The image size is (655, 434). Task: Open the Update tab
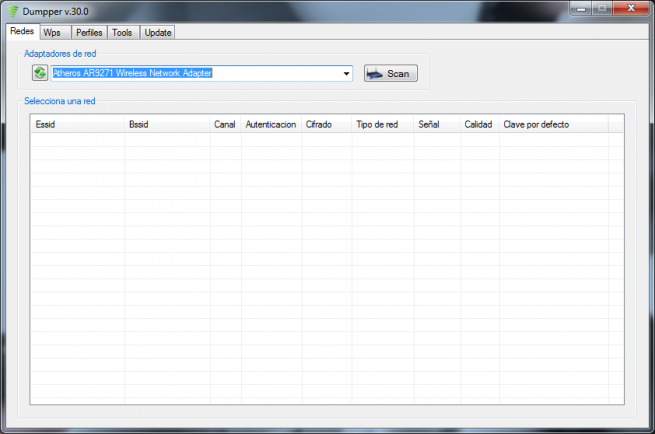(x=158, y=33)
